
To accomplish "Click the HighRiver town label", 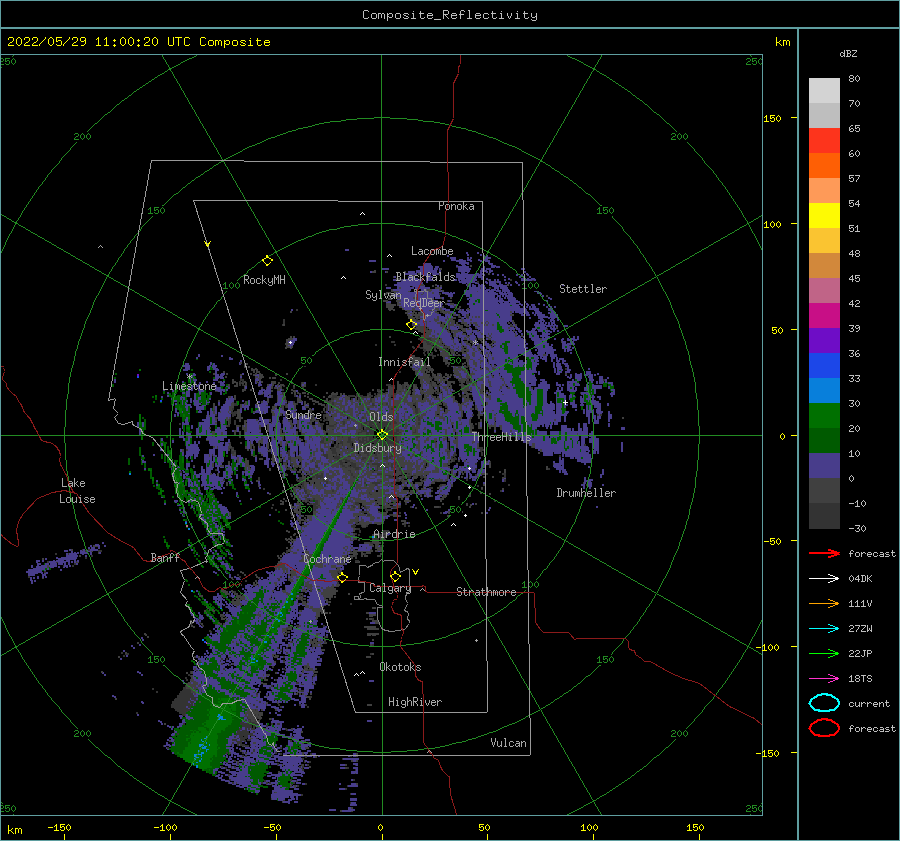I will click(x=415, y=702).
